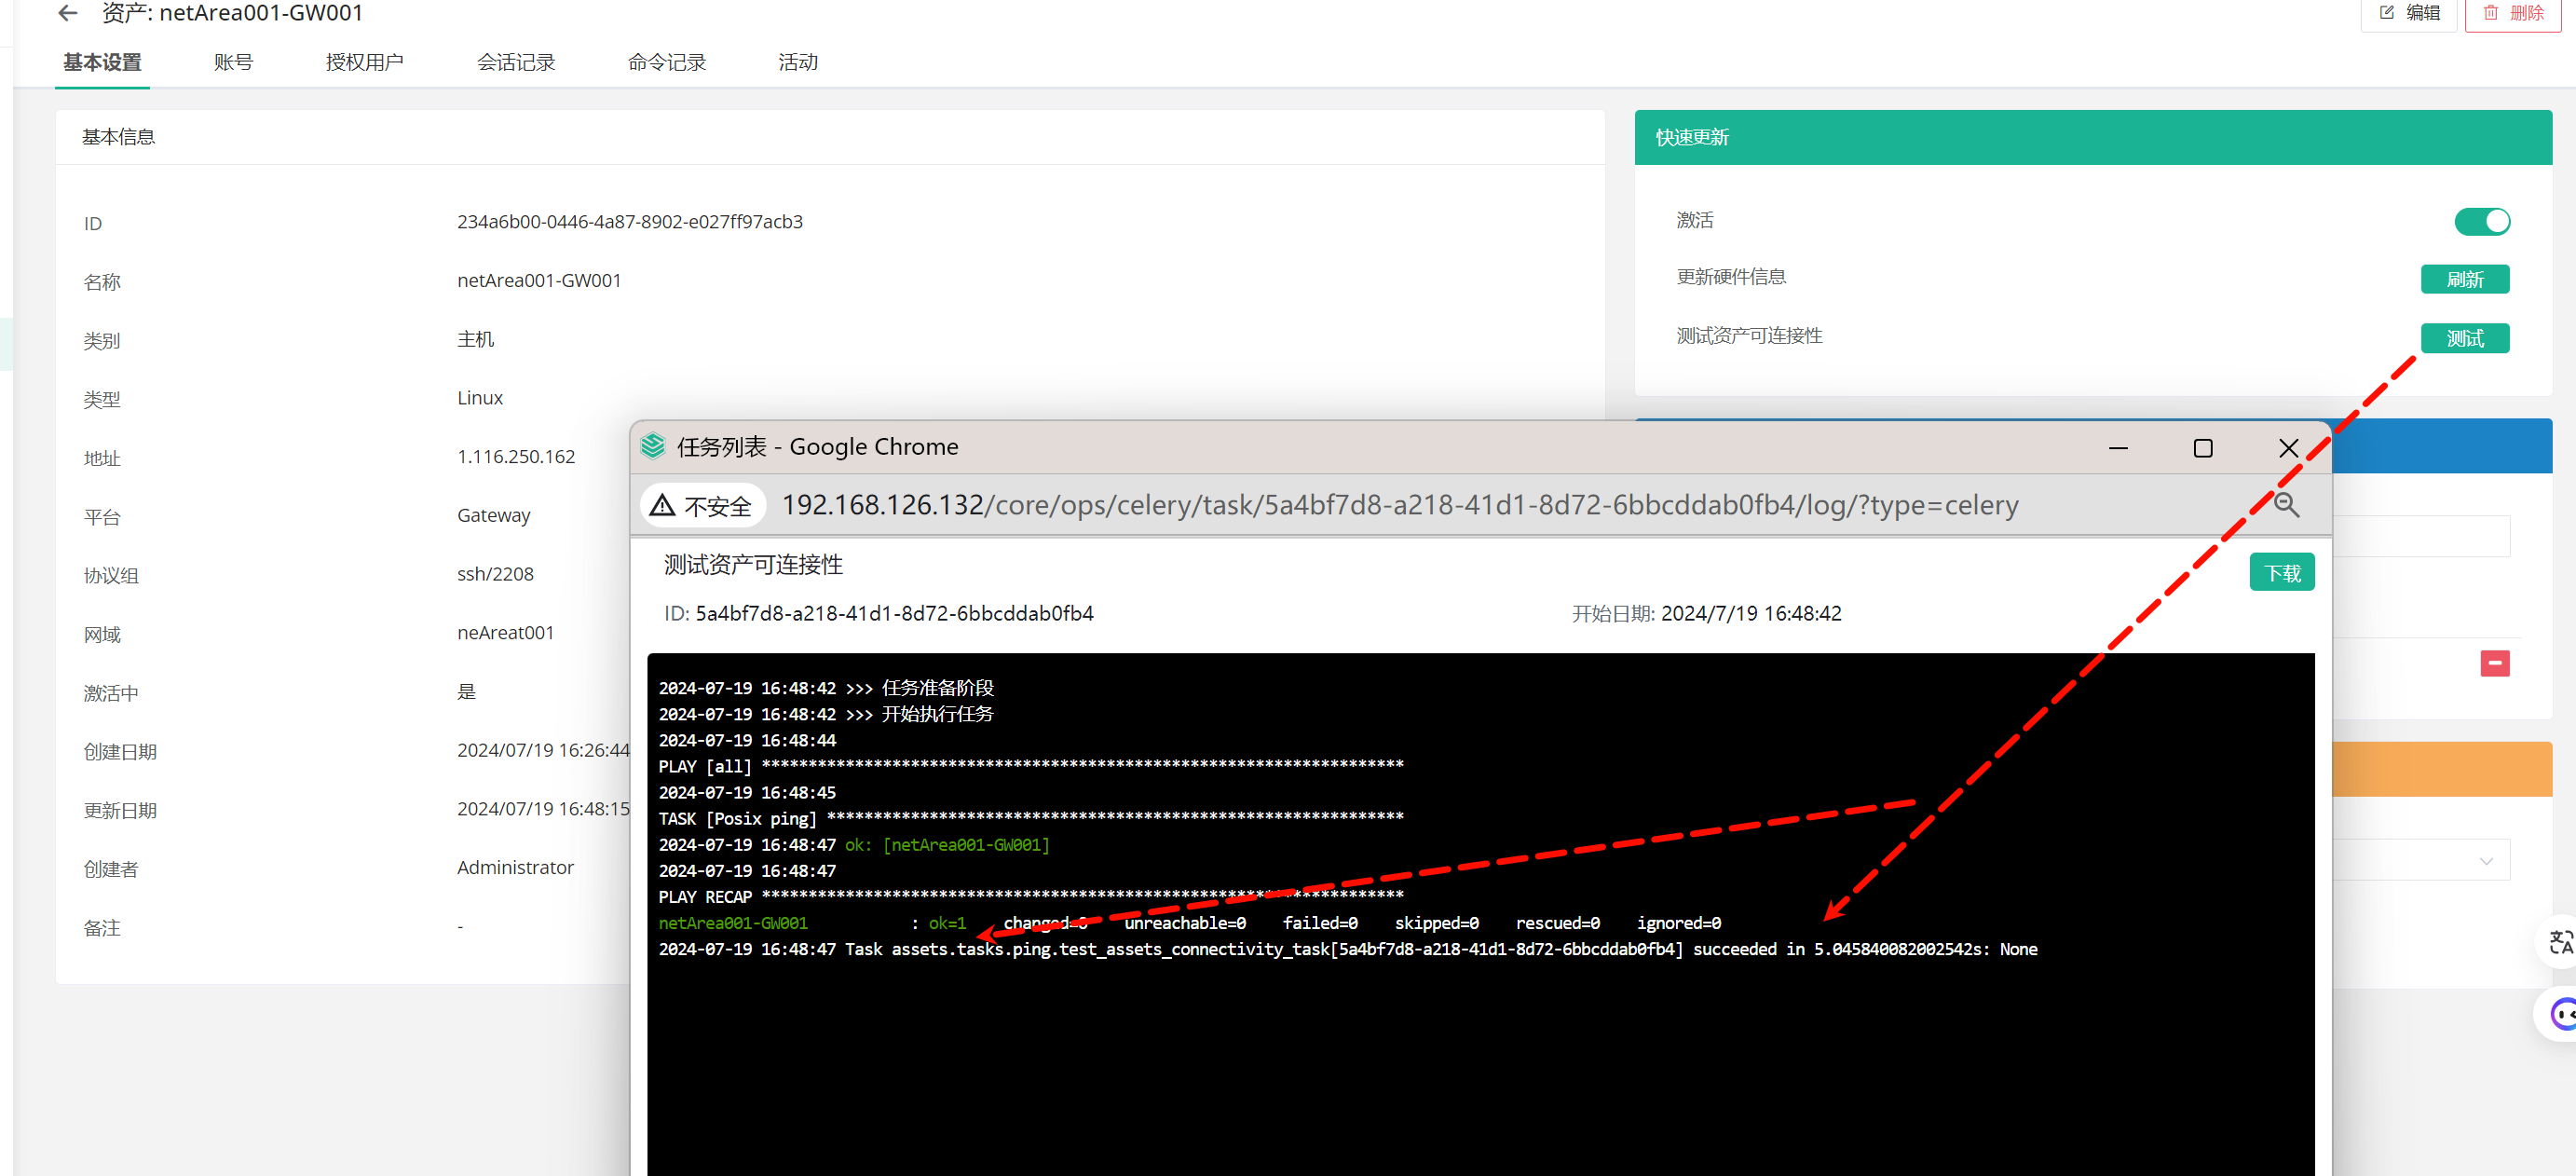Toggle the 激活 activation switch
2576x1176 pixels.
tap(2481, 221)
